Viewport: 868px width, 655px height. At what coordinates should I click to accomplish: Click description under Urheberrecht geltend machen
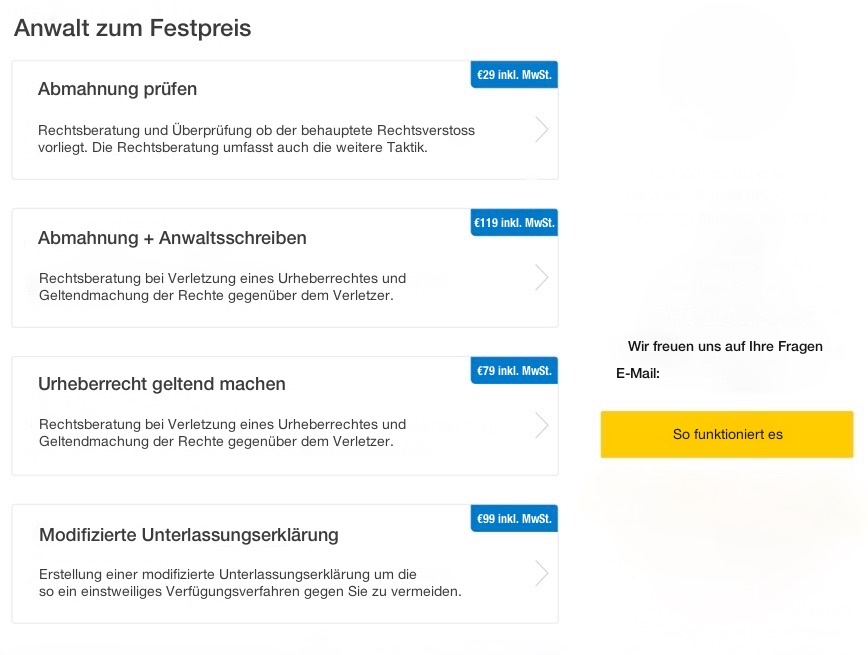[222, 433]
